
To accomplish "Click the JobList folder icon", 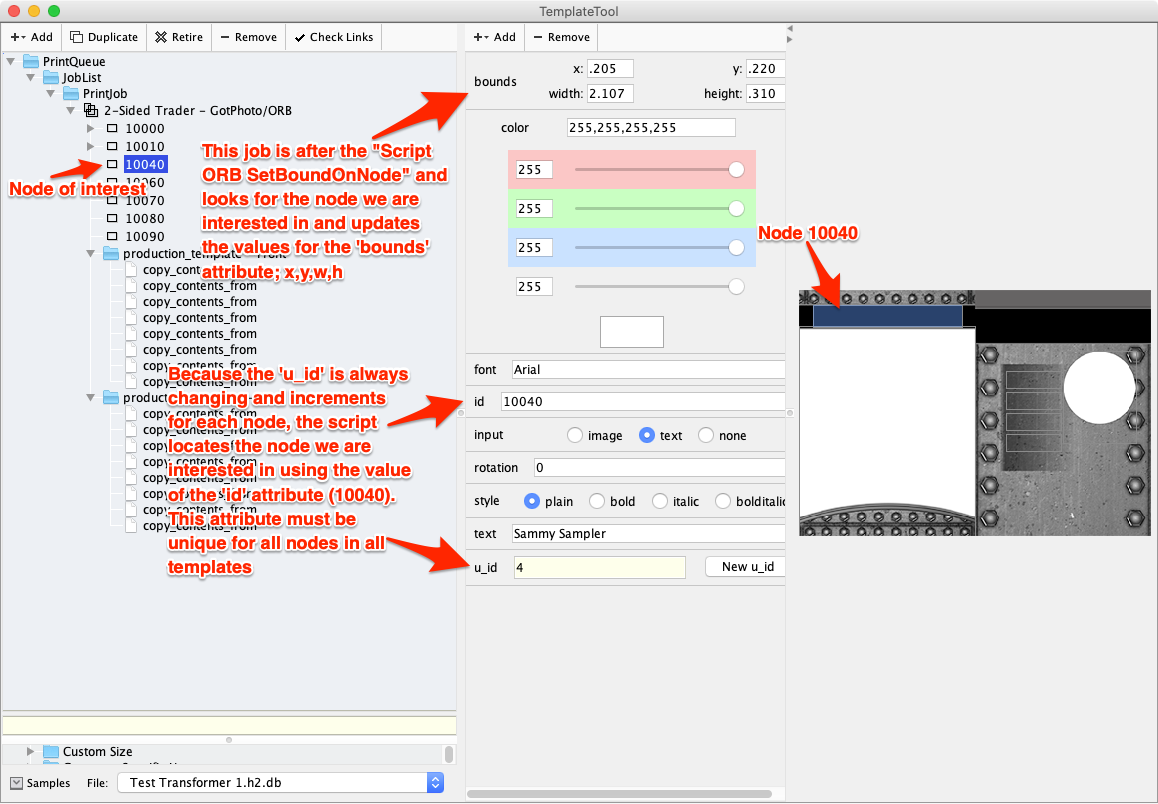I will [x=50, y=78].
